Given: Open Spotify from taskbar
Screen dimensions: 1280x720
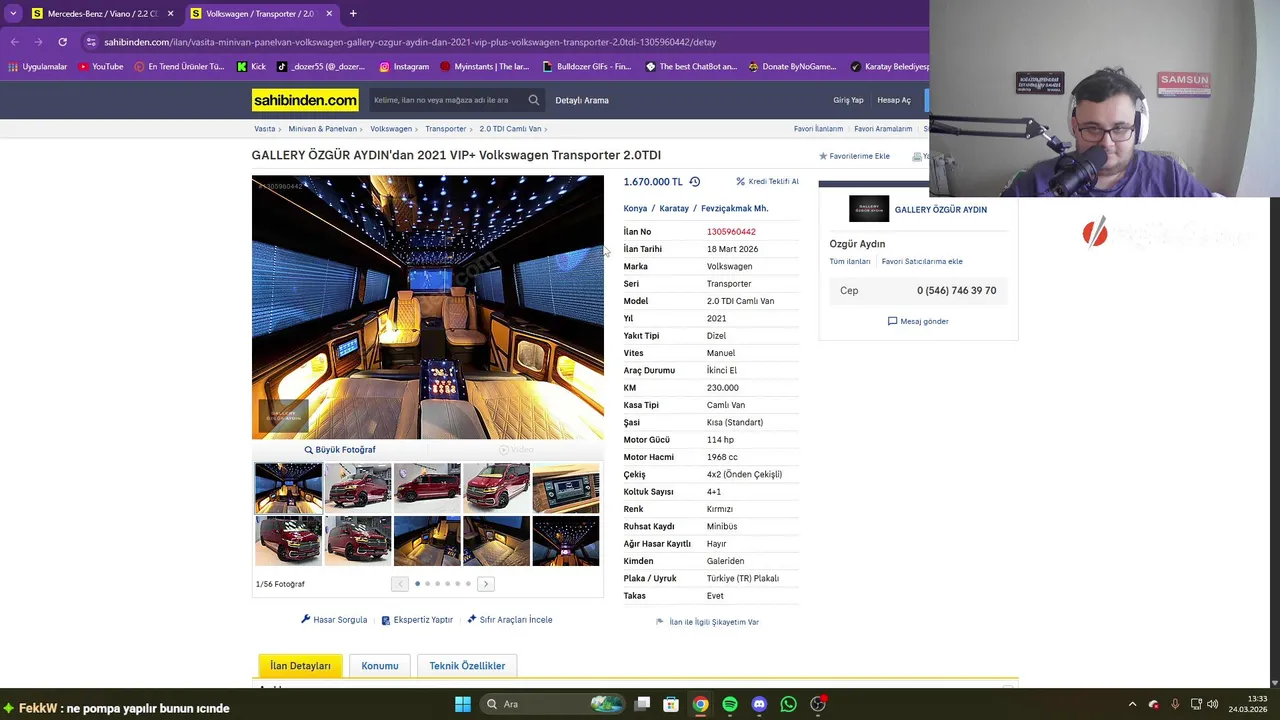Looking at the screenshot, I should coord(730,704).
